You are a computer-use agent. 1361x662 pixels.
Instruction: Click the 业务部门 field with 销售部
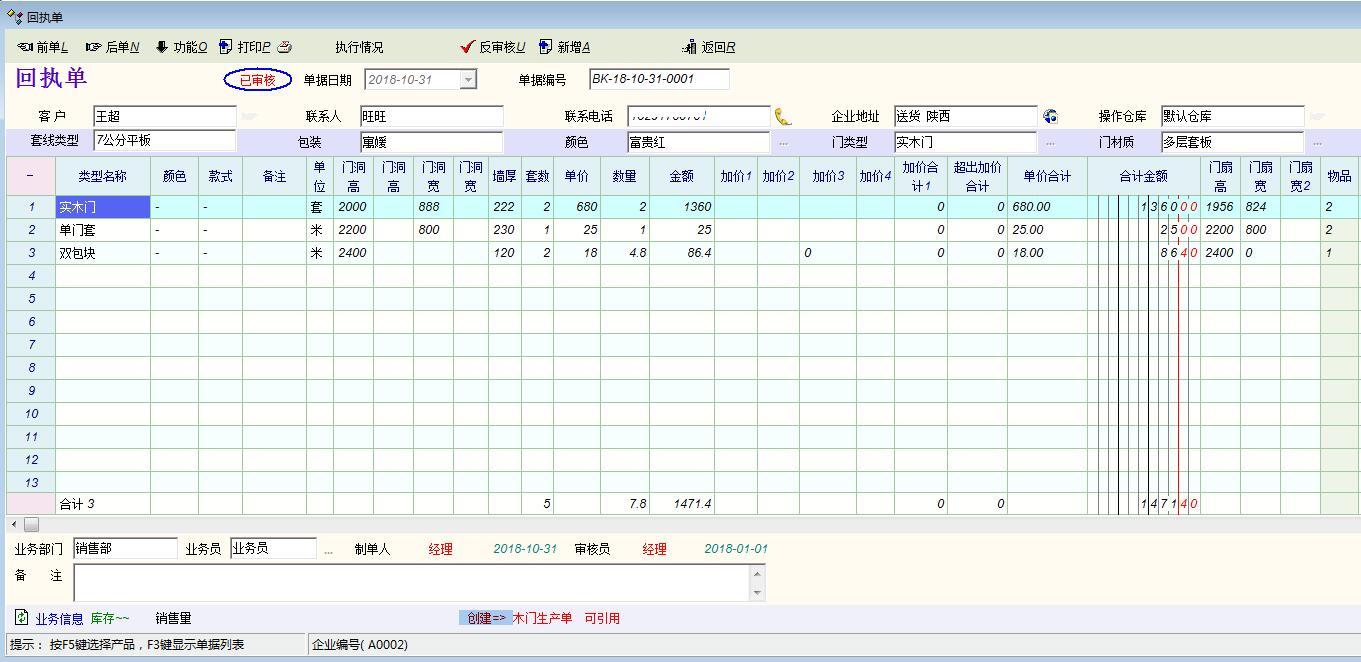click(125, 549)
